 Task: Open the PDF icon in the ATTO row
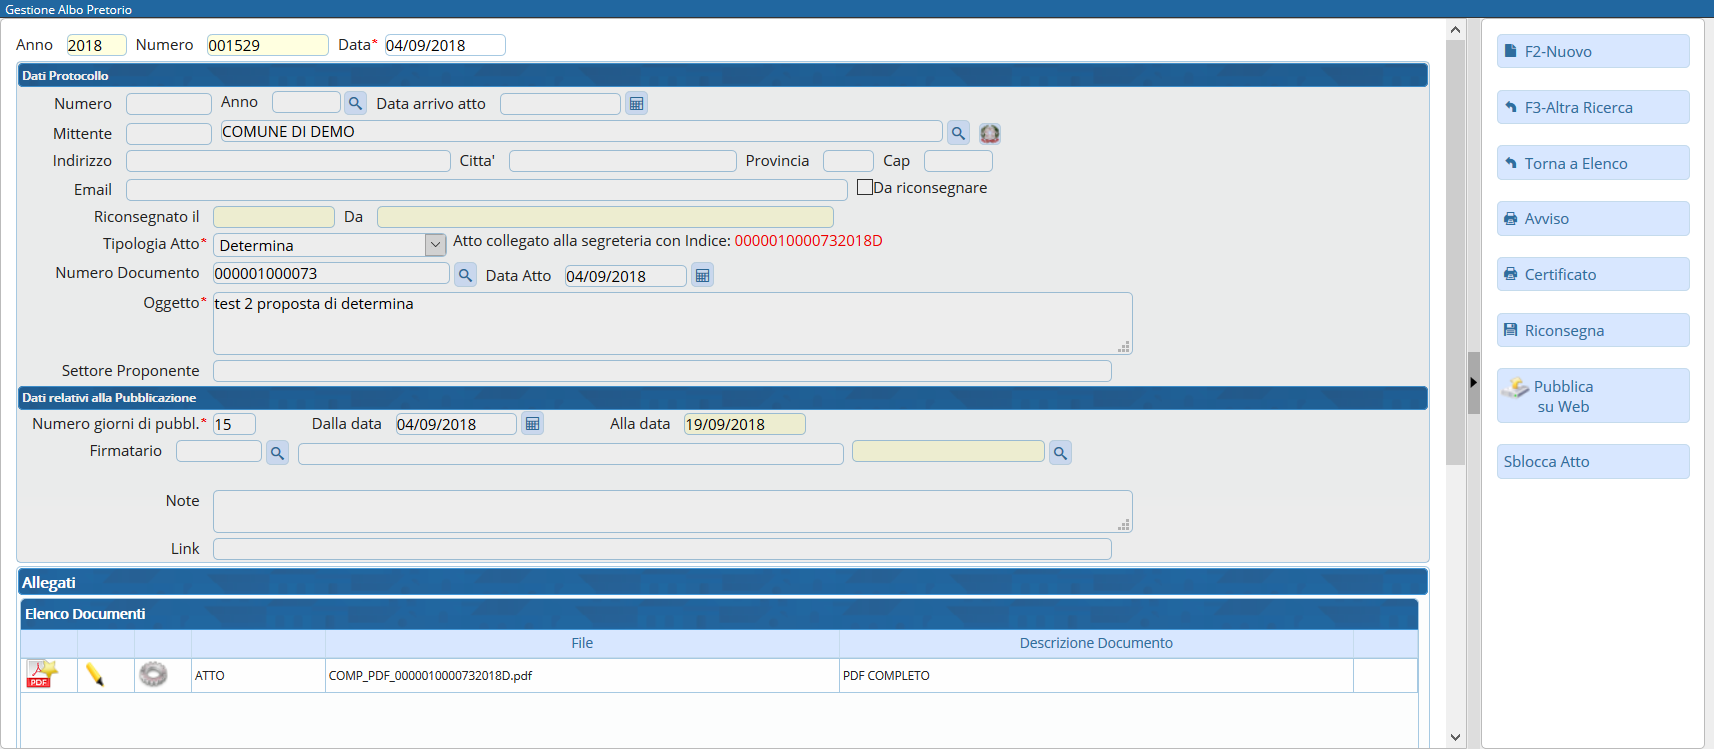coord(42,675)
